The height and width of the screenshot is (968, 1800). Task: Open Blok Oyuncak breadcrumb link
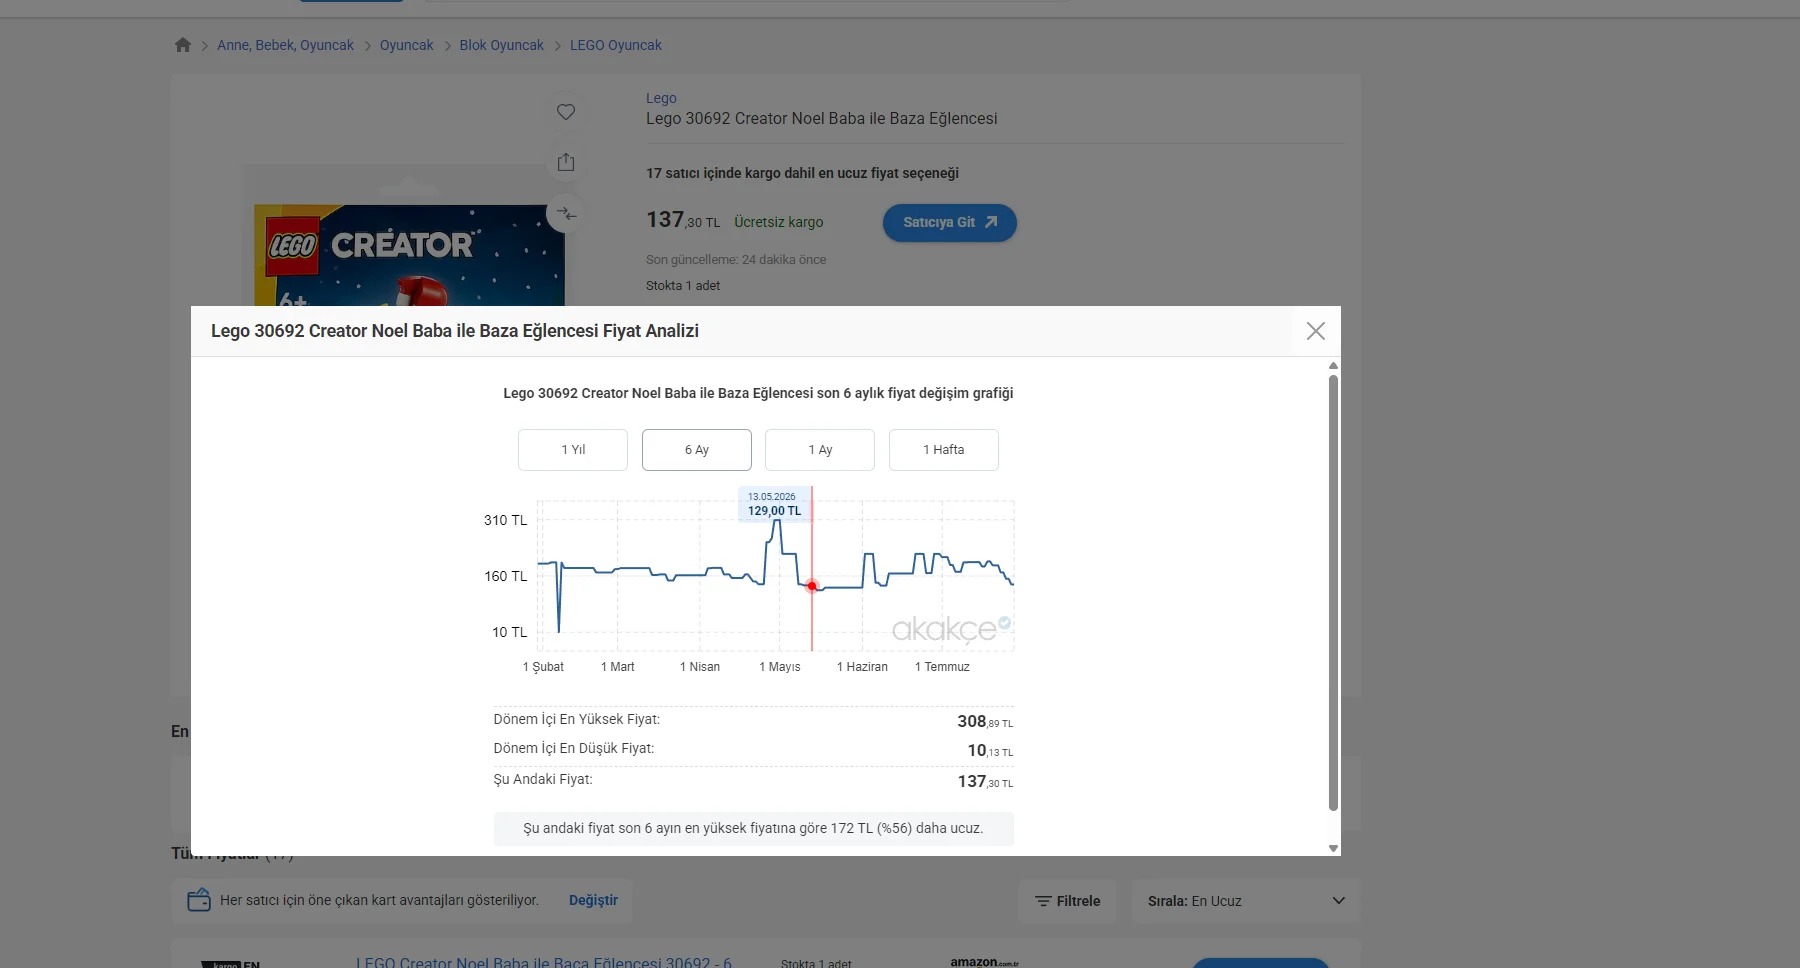tap(502, 45)
